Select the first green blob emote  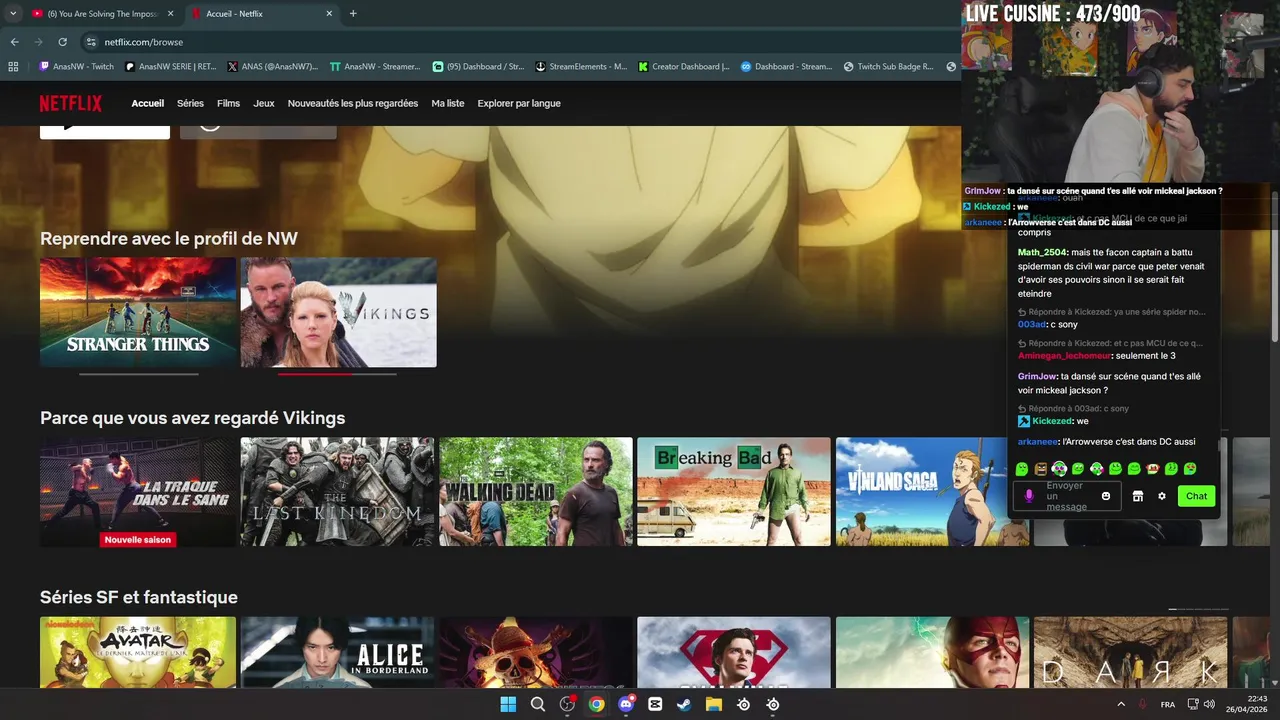click(x=1022, y=468)
